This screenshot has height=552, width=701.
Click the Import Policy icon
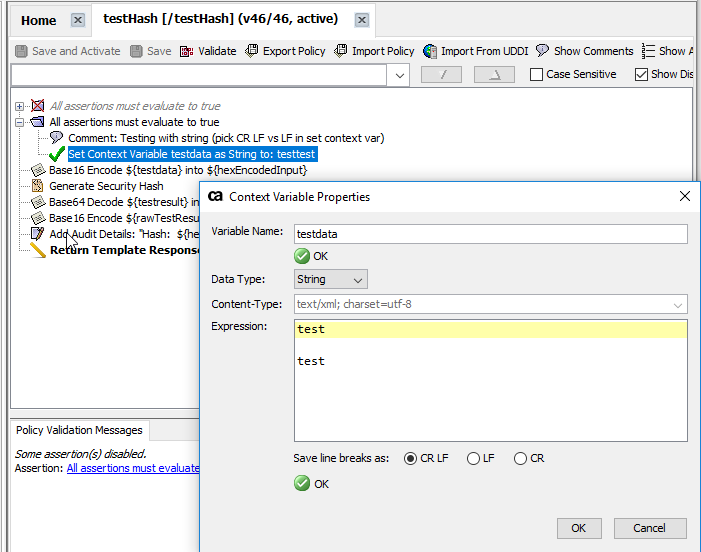tap(341, 51)
